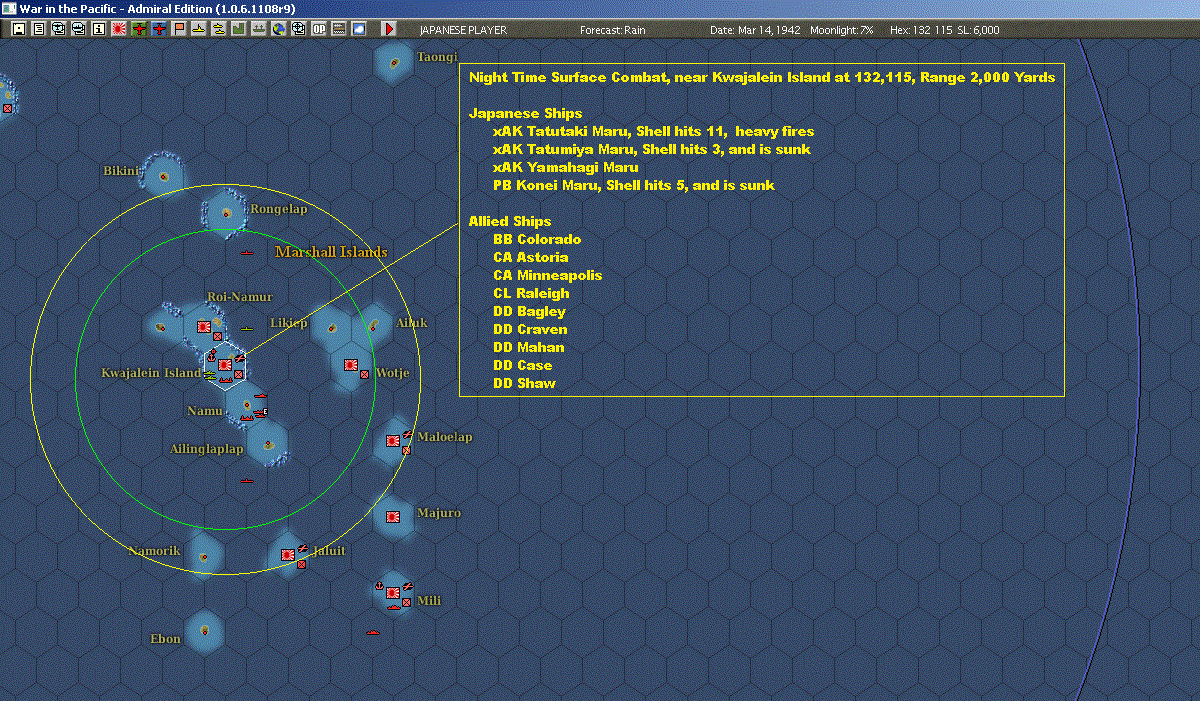Viewport: 1200px width, 701px height.
Task: Click the Marshall Islands region label
Action: click(x=331, y=252)
